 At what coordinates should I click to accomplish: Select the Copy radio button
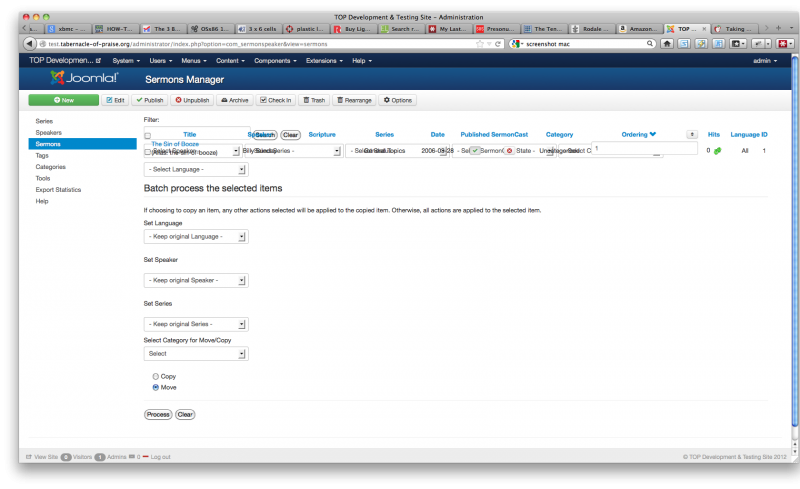tap(156, 376)
